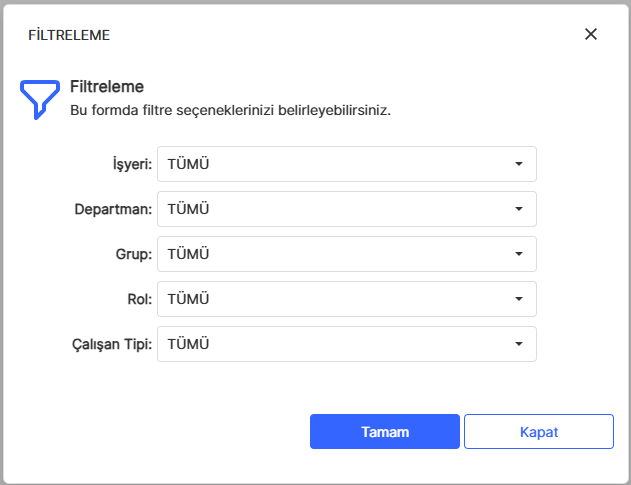Close the FİLTRELEME dialog with X
The height and width of the screenshot is (485, 631).
point(591,34)
